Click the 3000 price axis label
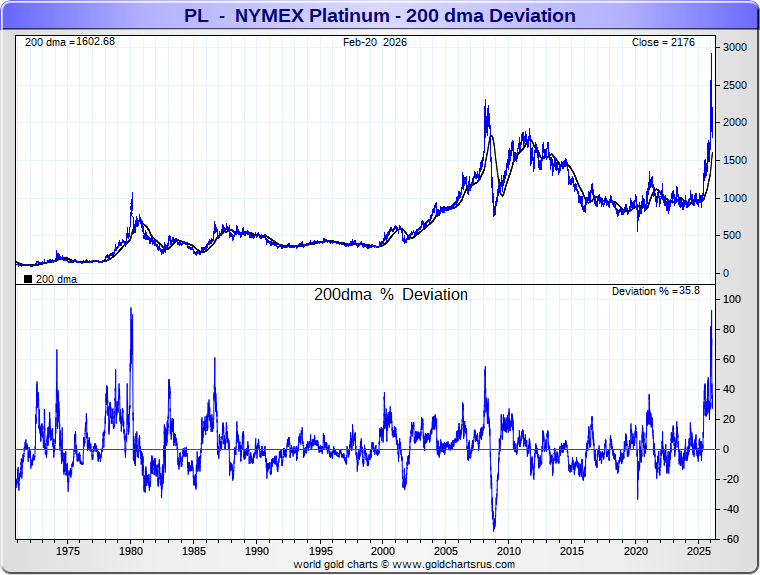 tap(735, 47)
